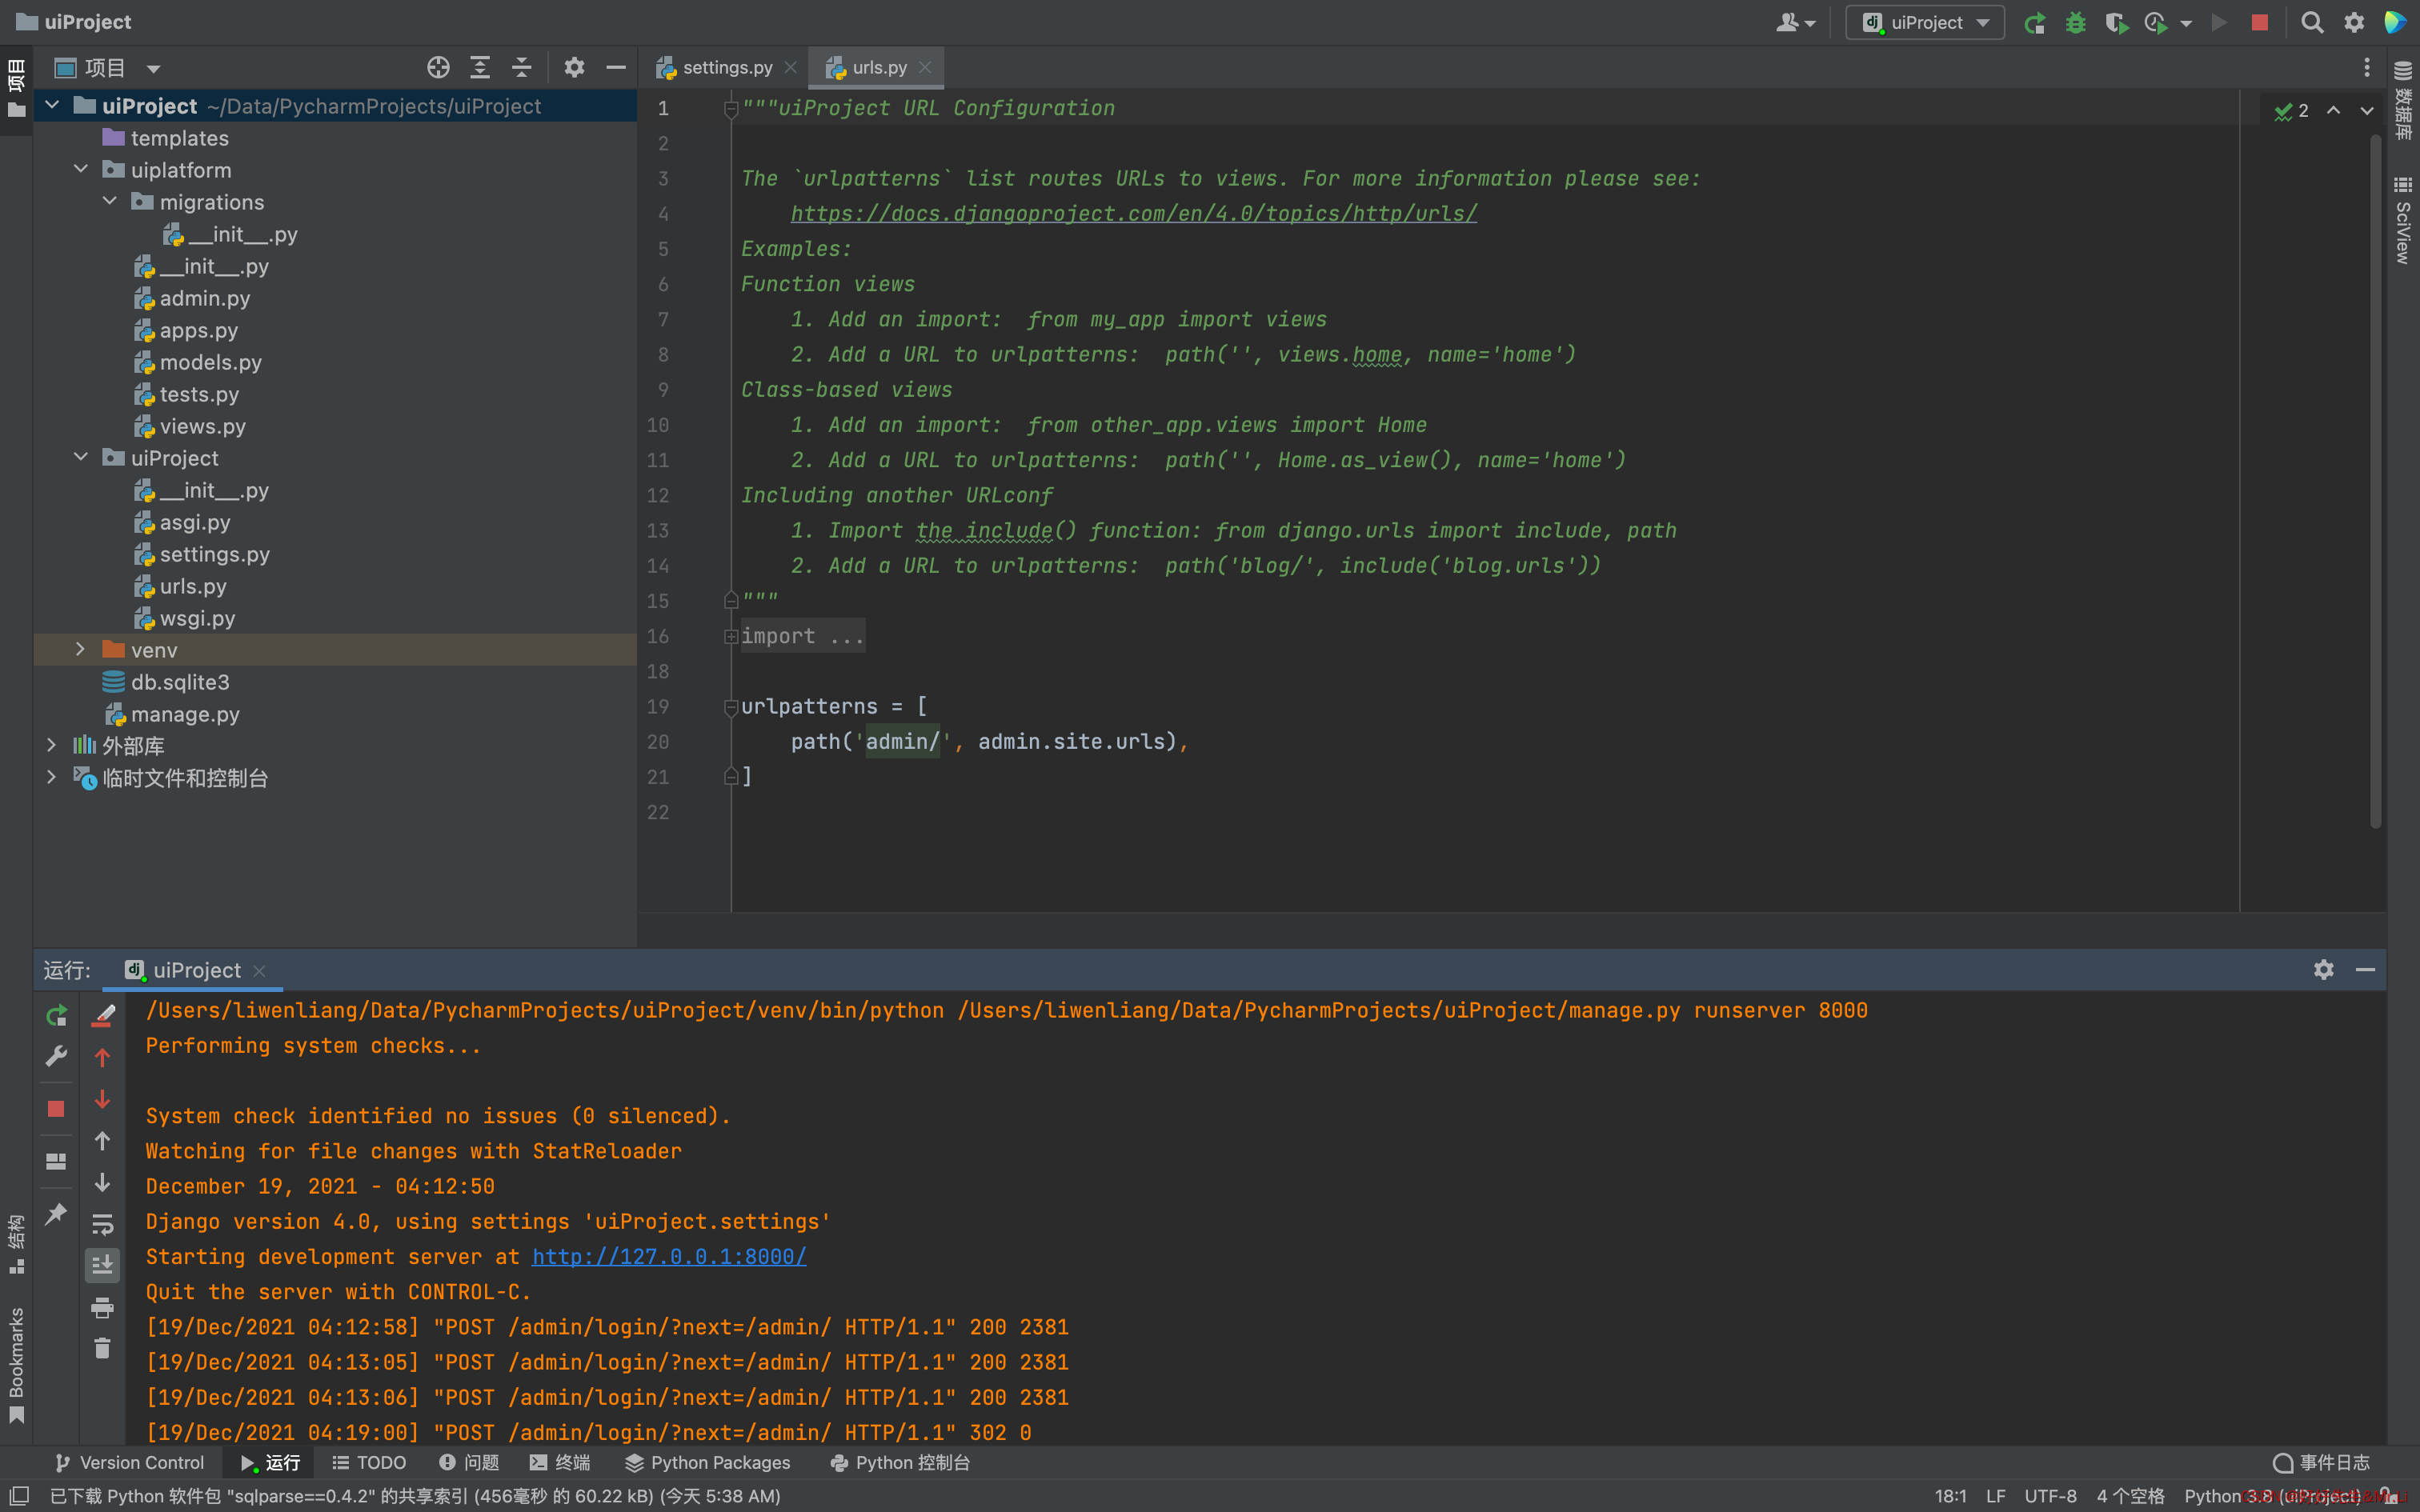Click the gray up arrow in Run panel

click(x=102, y=1141)
